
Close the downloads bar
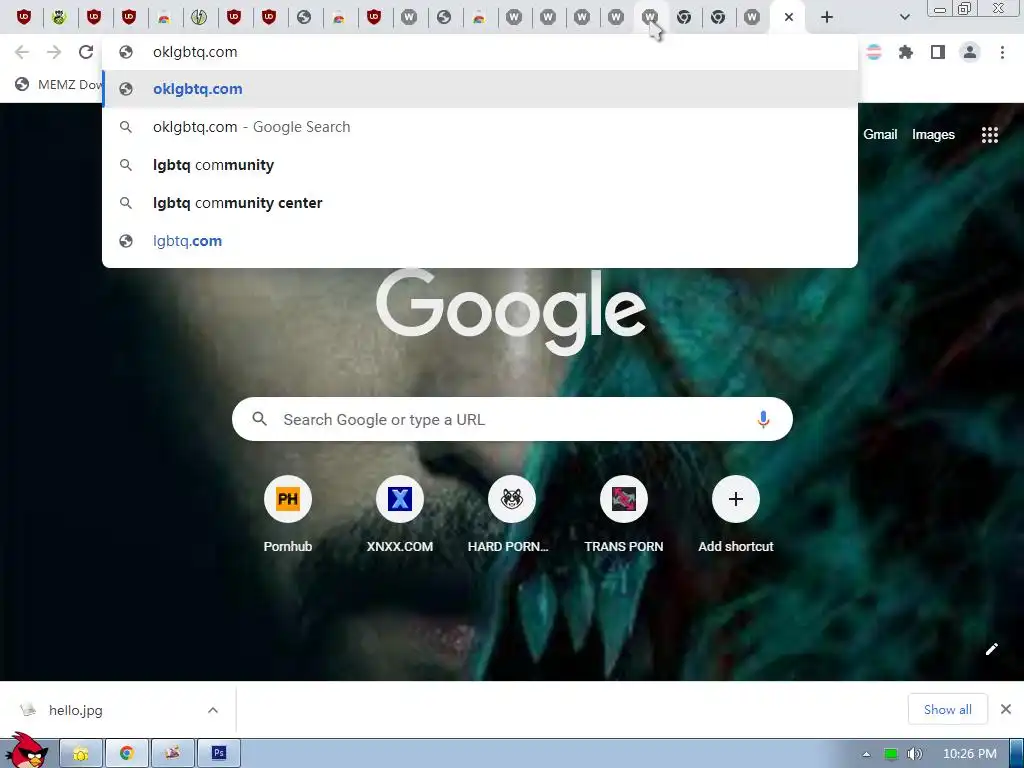[1006, 709]
